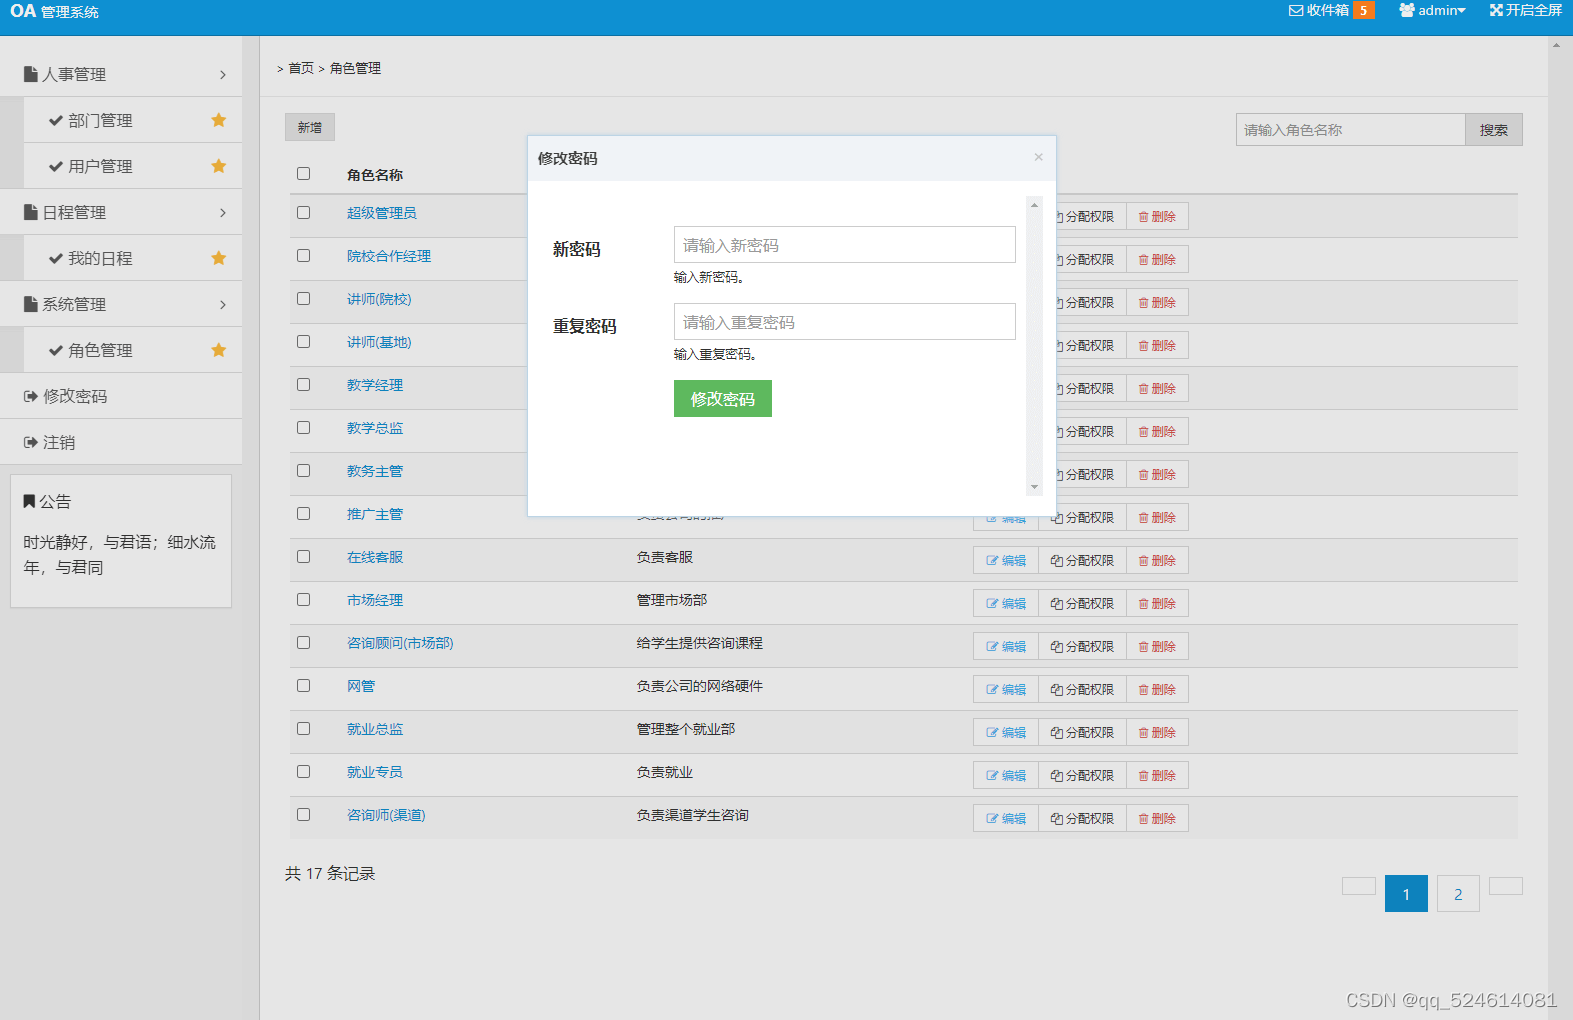Click the bookmark icon beside 公告
1573x1020 pixels.
coord(29,501)
